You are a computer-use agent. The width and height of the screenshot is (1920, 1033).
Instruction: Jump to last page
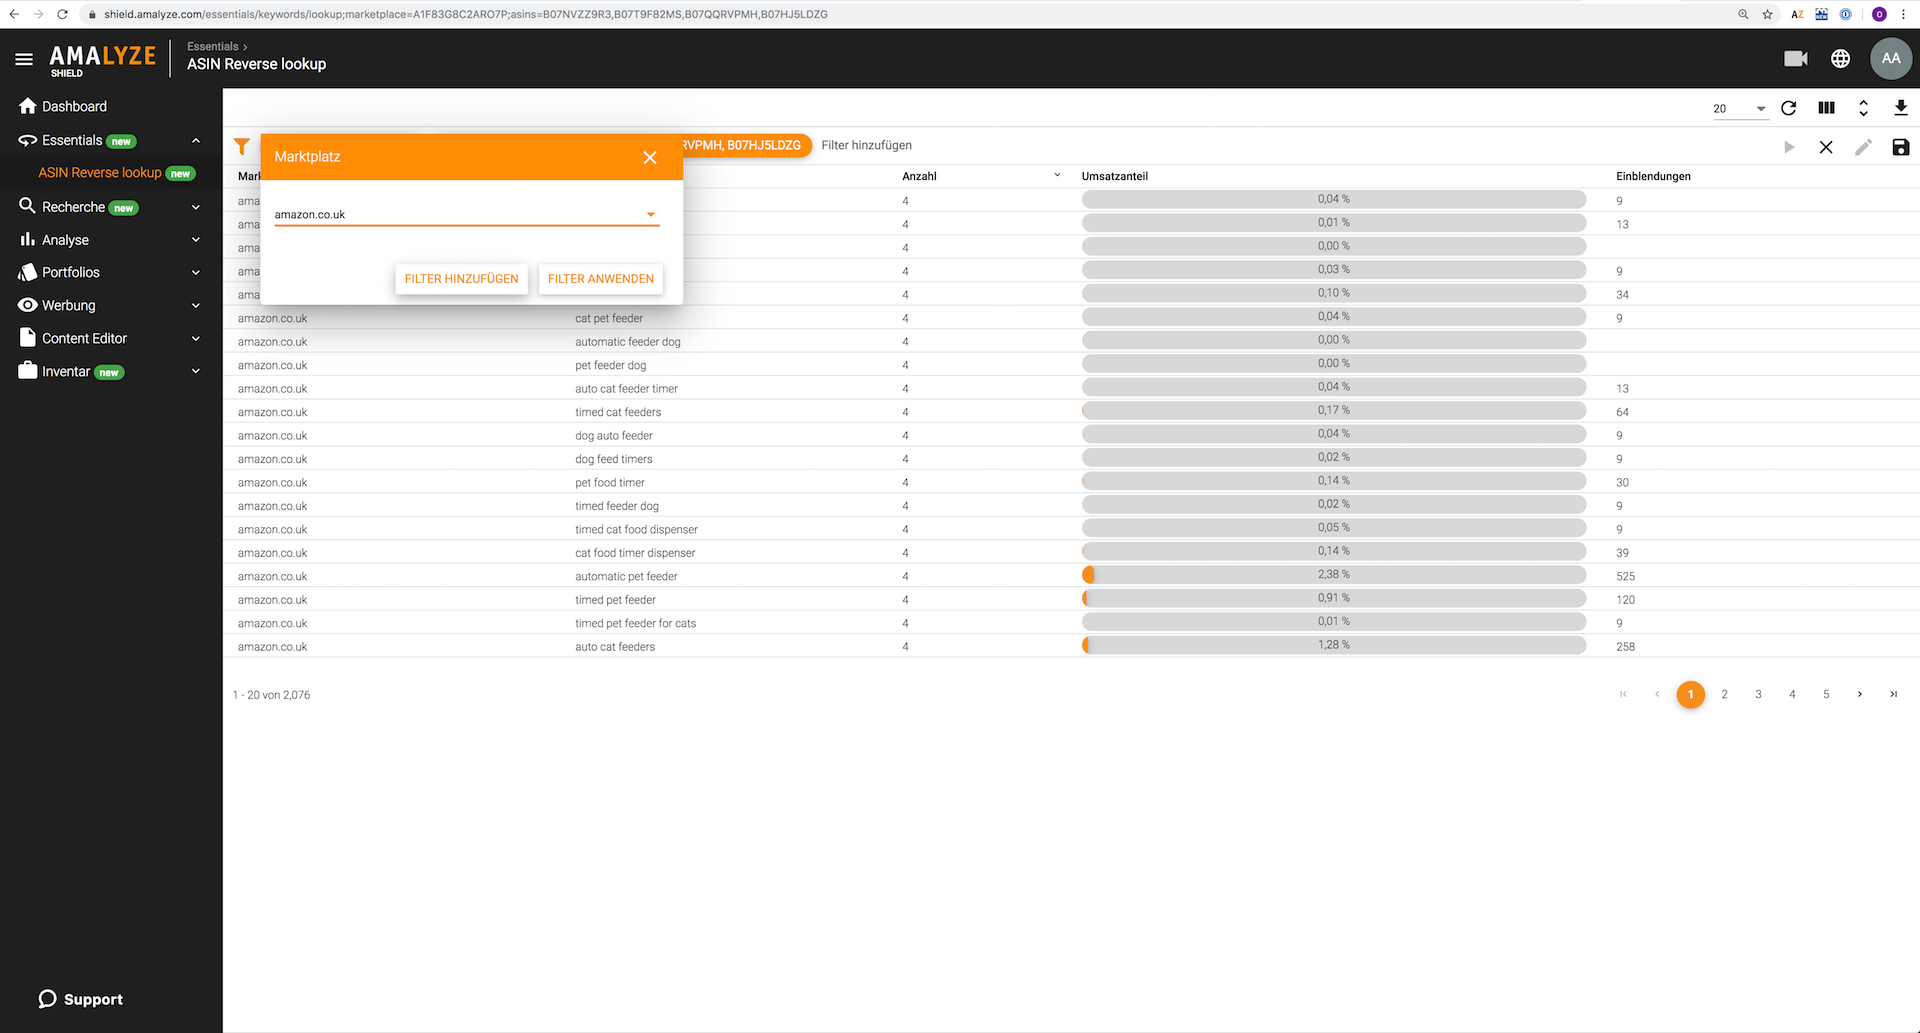(1894, 694)
